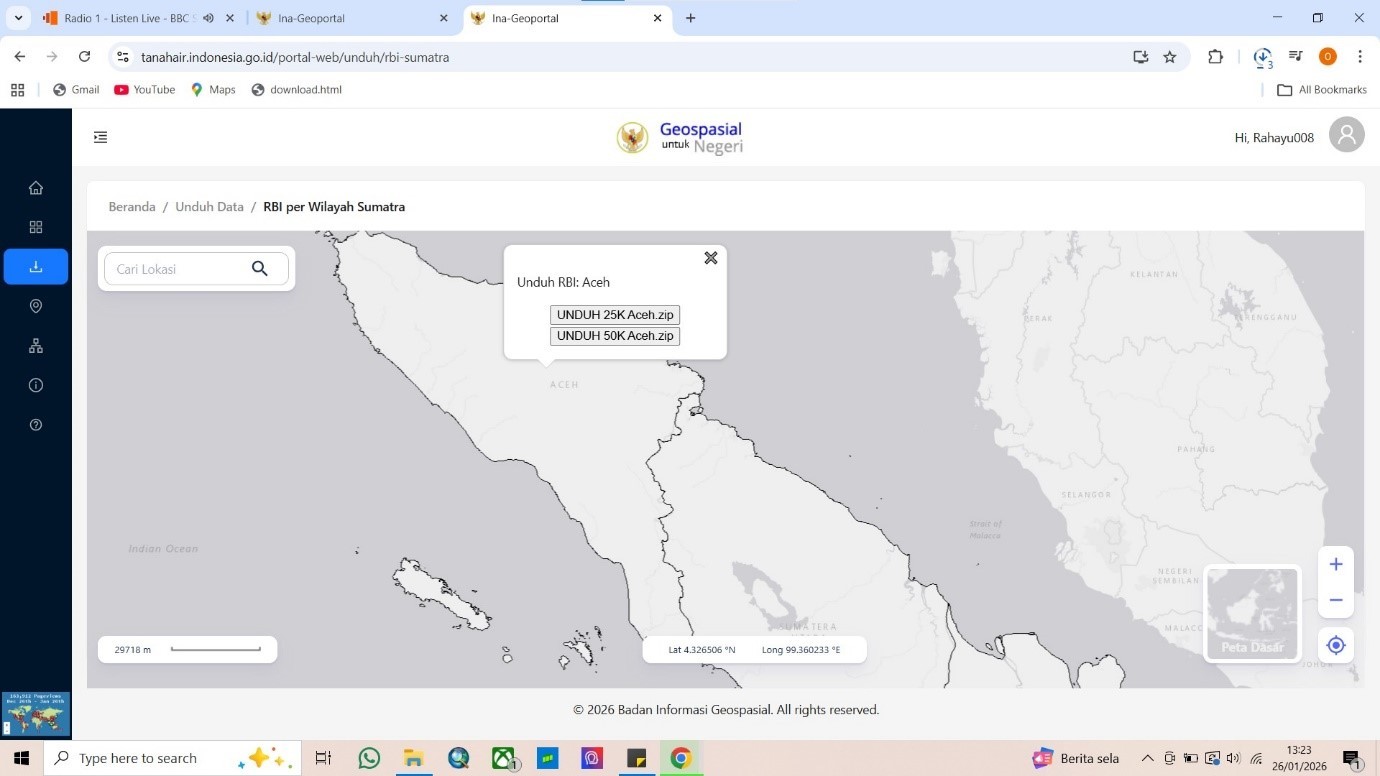Close the Unduh RBI Aceh popup
The width and height of the screenshot is (1380, 776).
(x=710, y=258)
